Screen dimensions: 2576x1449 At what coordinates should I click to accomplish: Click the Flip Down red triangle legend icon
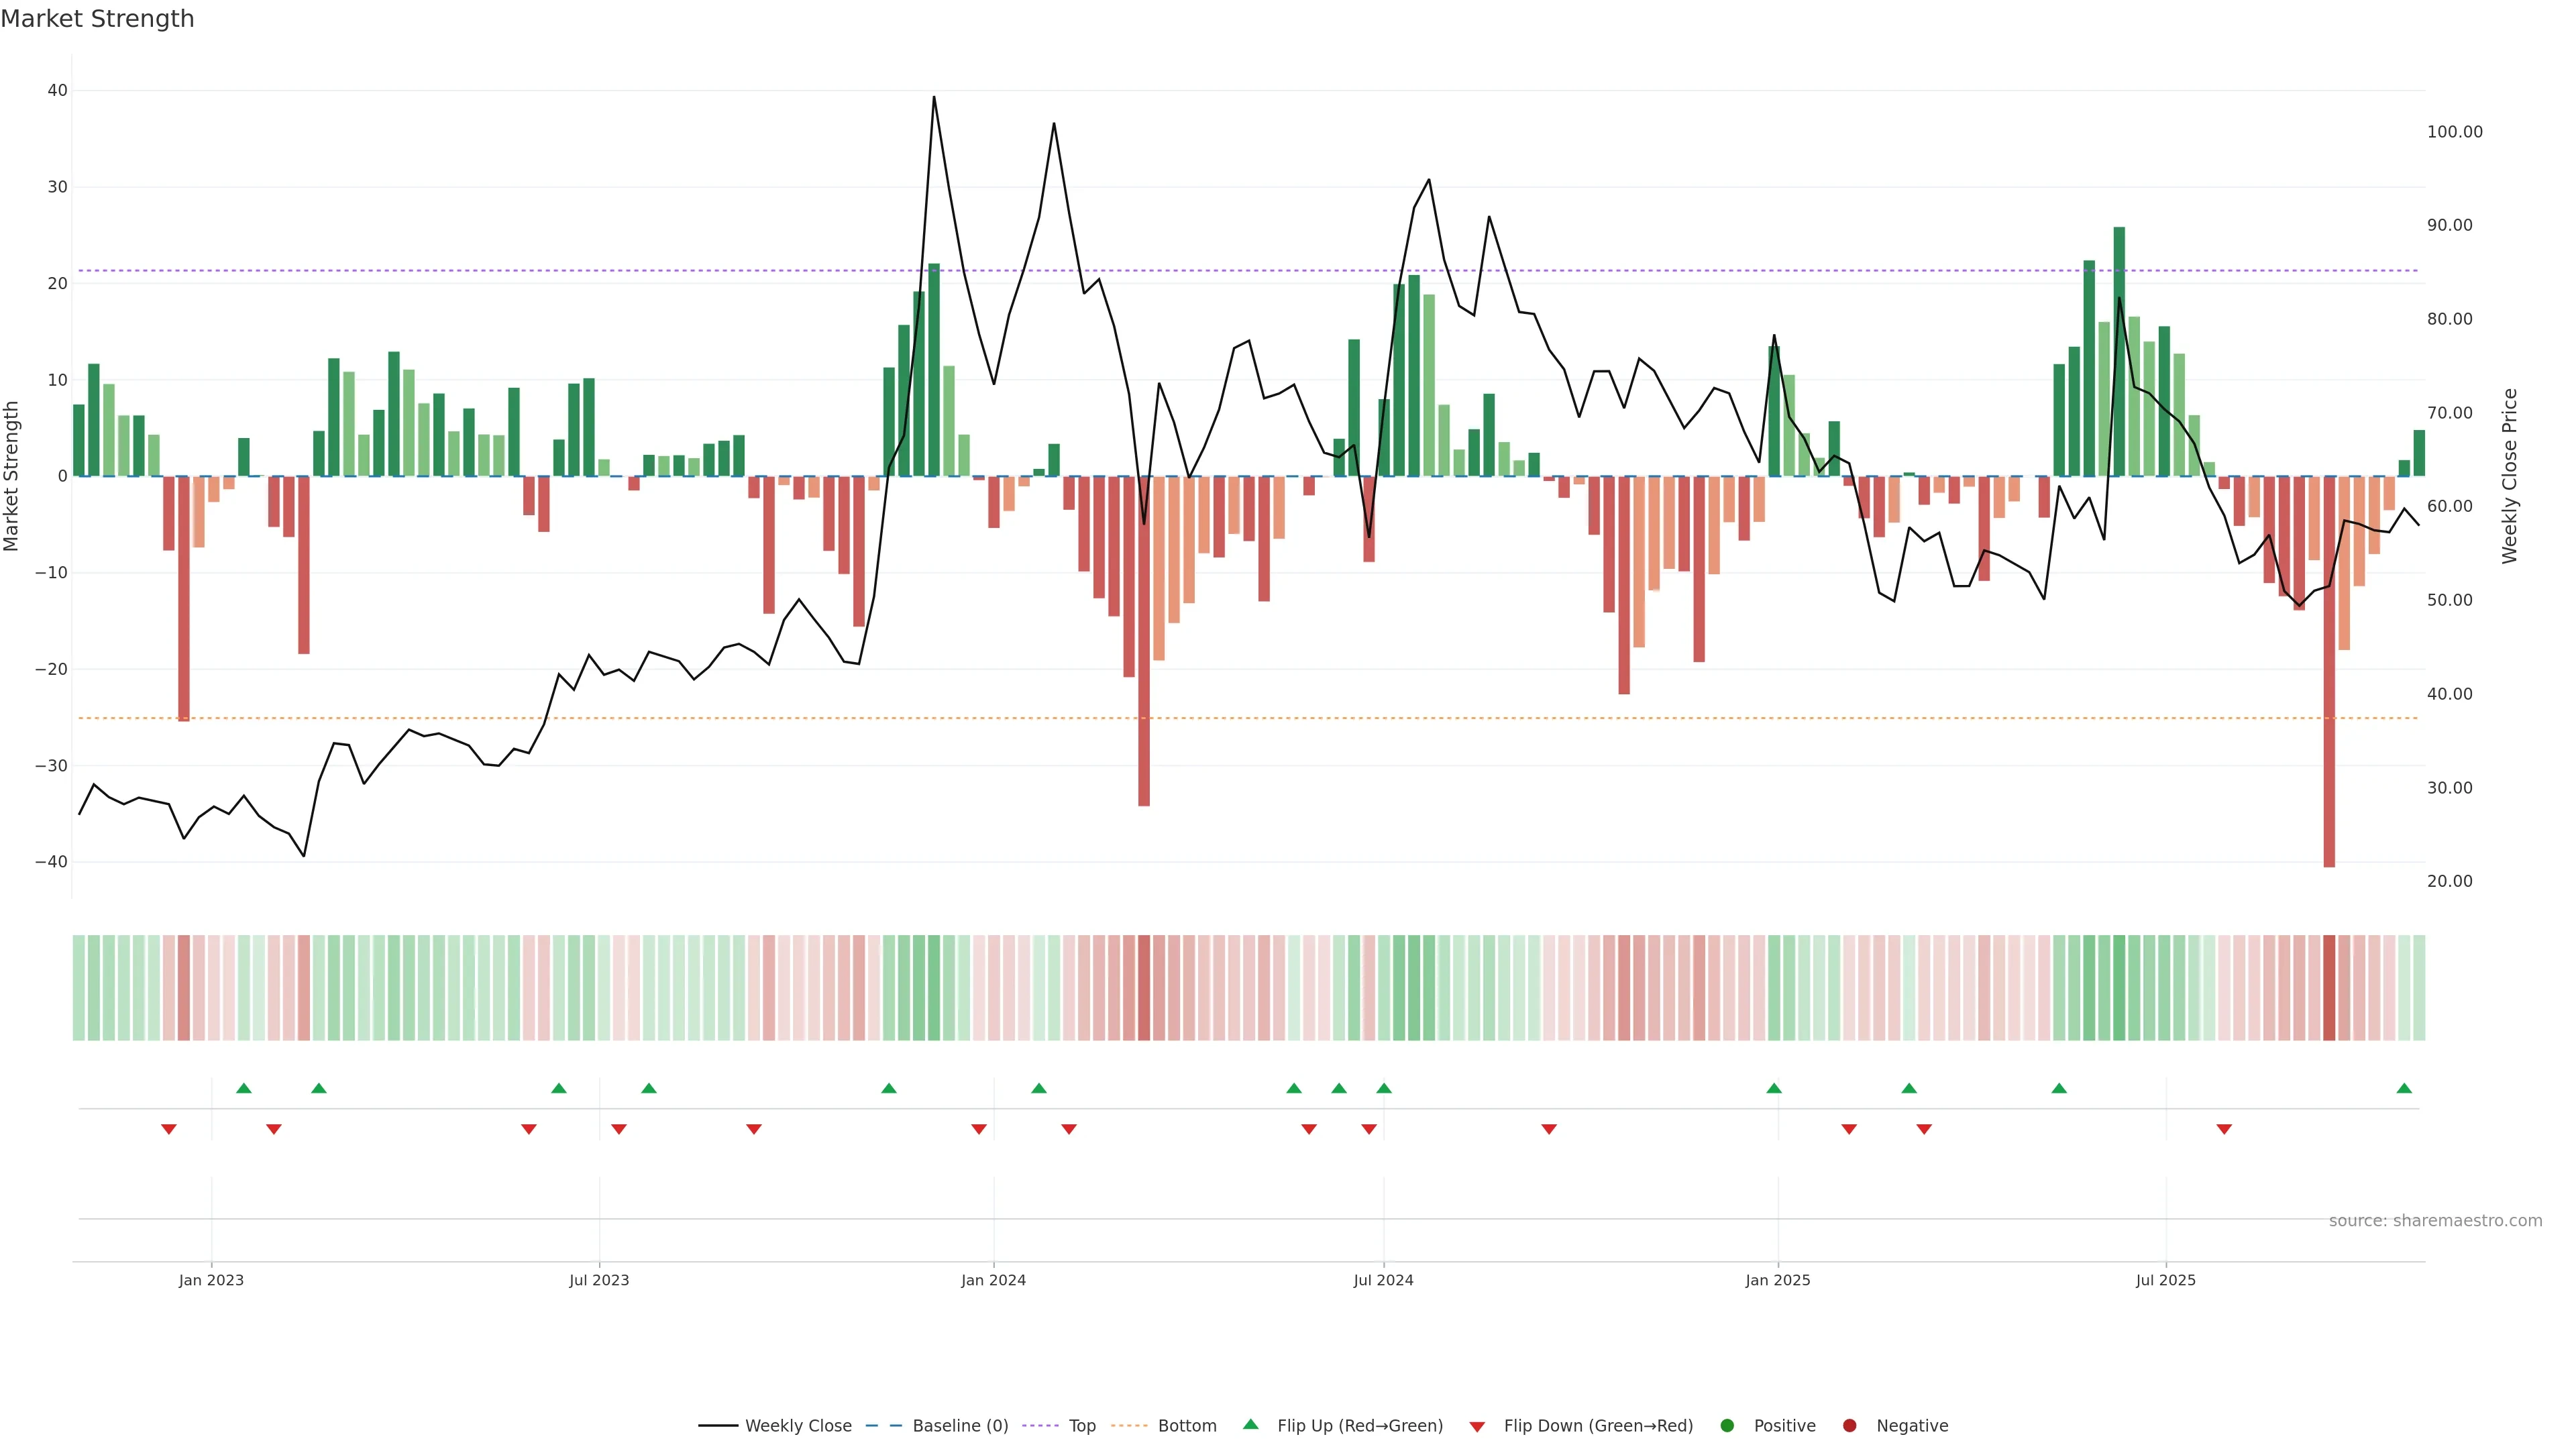[1477, 1427]
